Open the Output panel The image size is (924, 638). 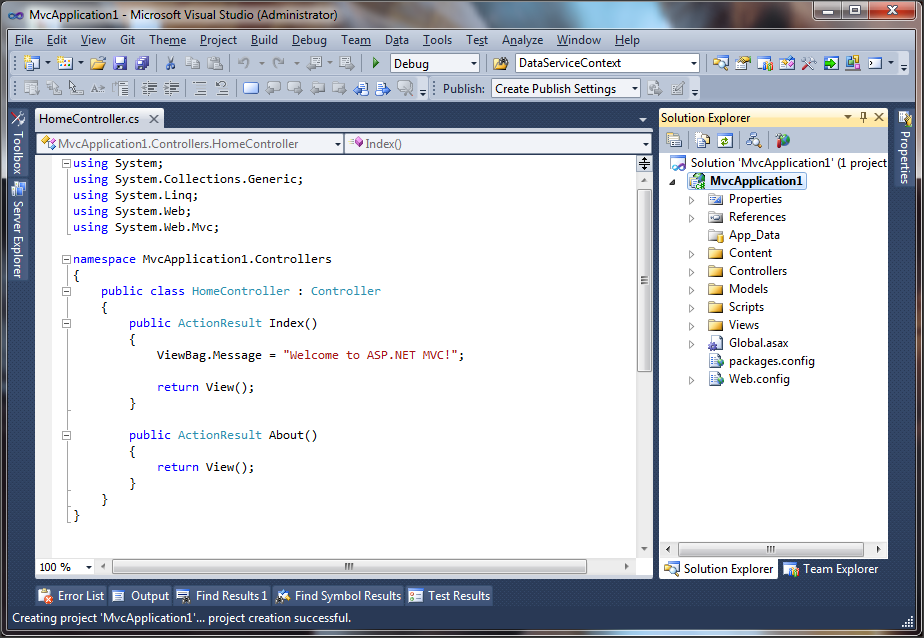[x=141, y=596]
